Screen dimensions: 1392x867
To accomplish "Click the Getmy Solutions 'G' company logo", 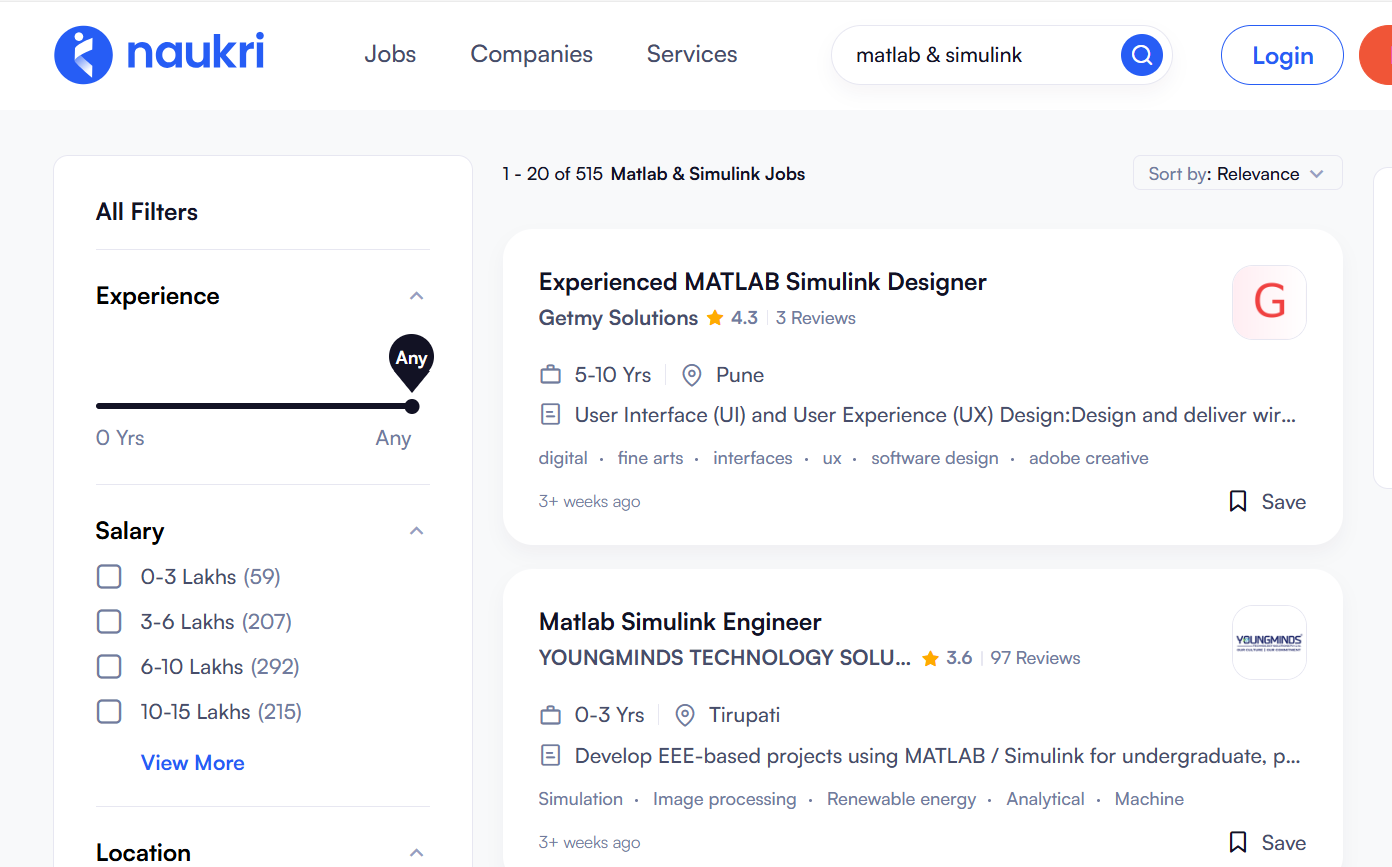I will click(1269, 302).
